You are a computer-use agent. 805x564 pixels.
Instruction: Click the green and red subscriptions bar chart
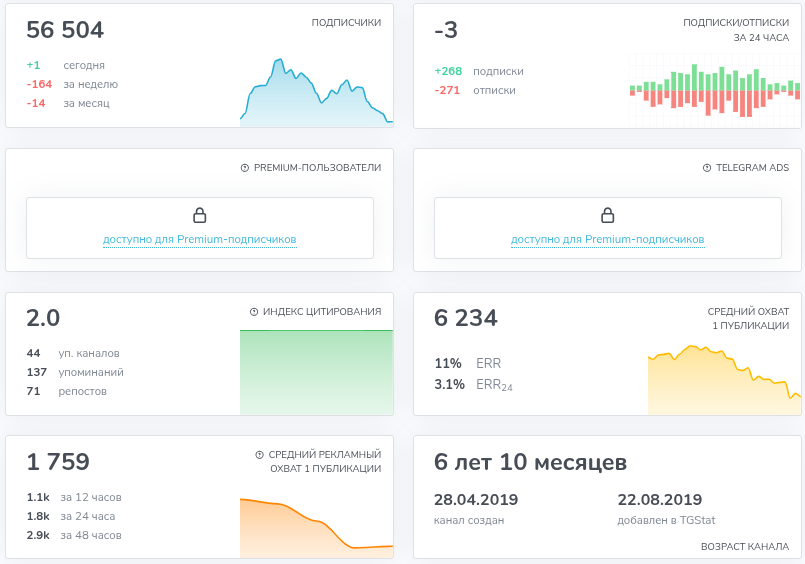pos(714,92)
